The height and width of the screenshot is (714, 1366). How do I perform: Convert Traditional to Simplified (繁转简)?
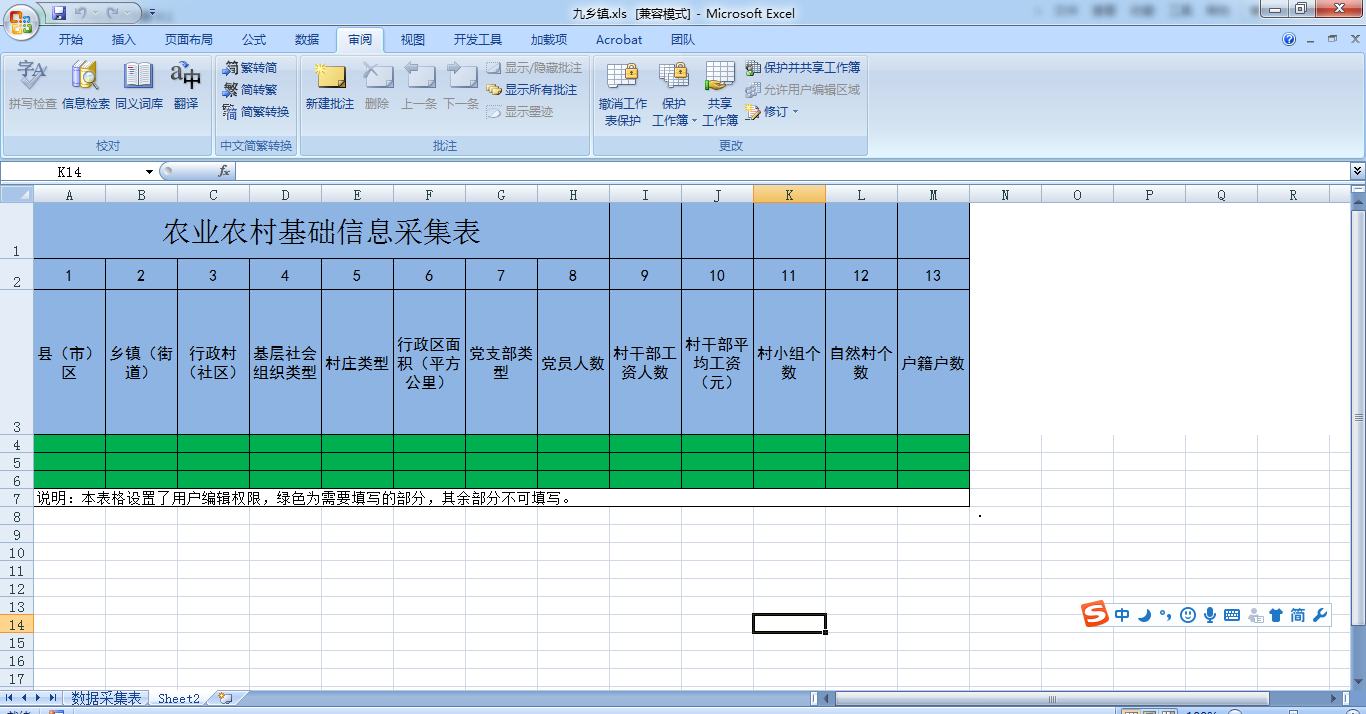click(x=250, y=67)
